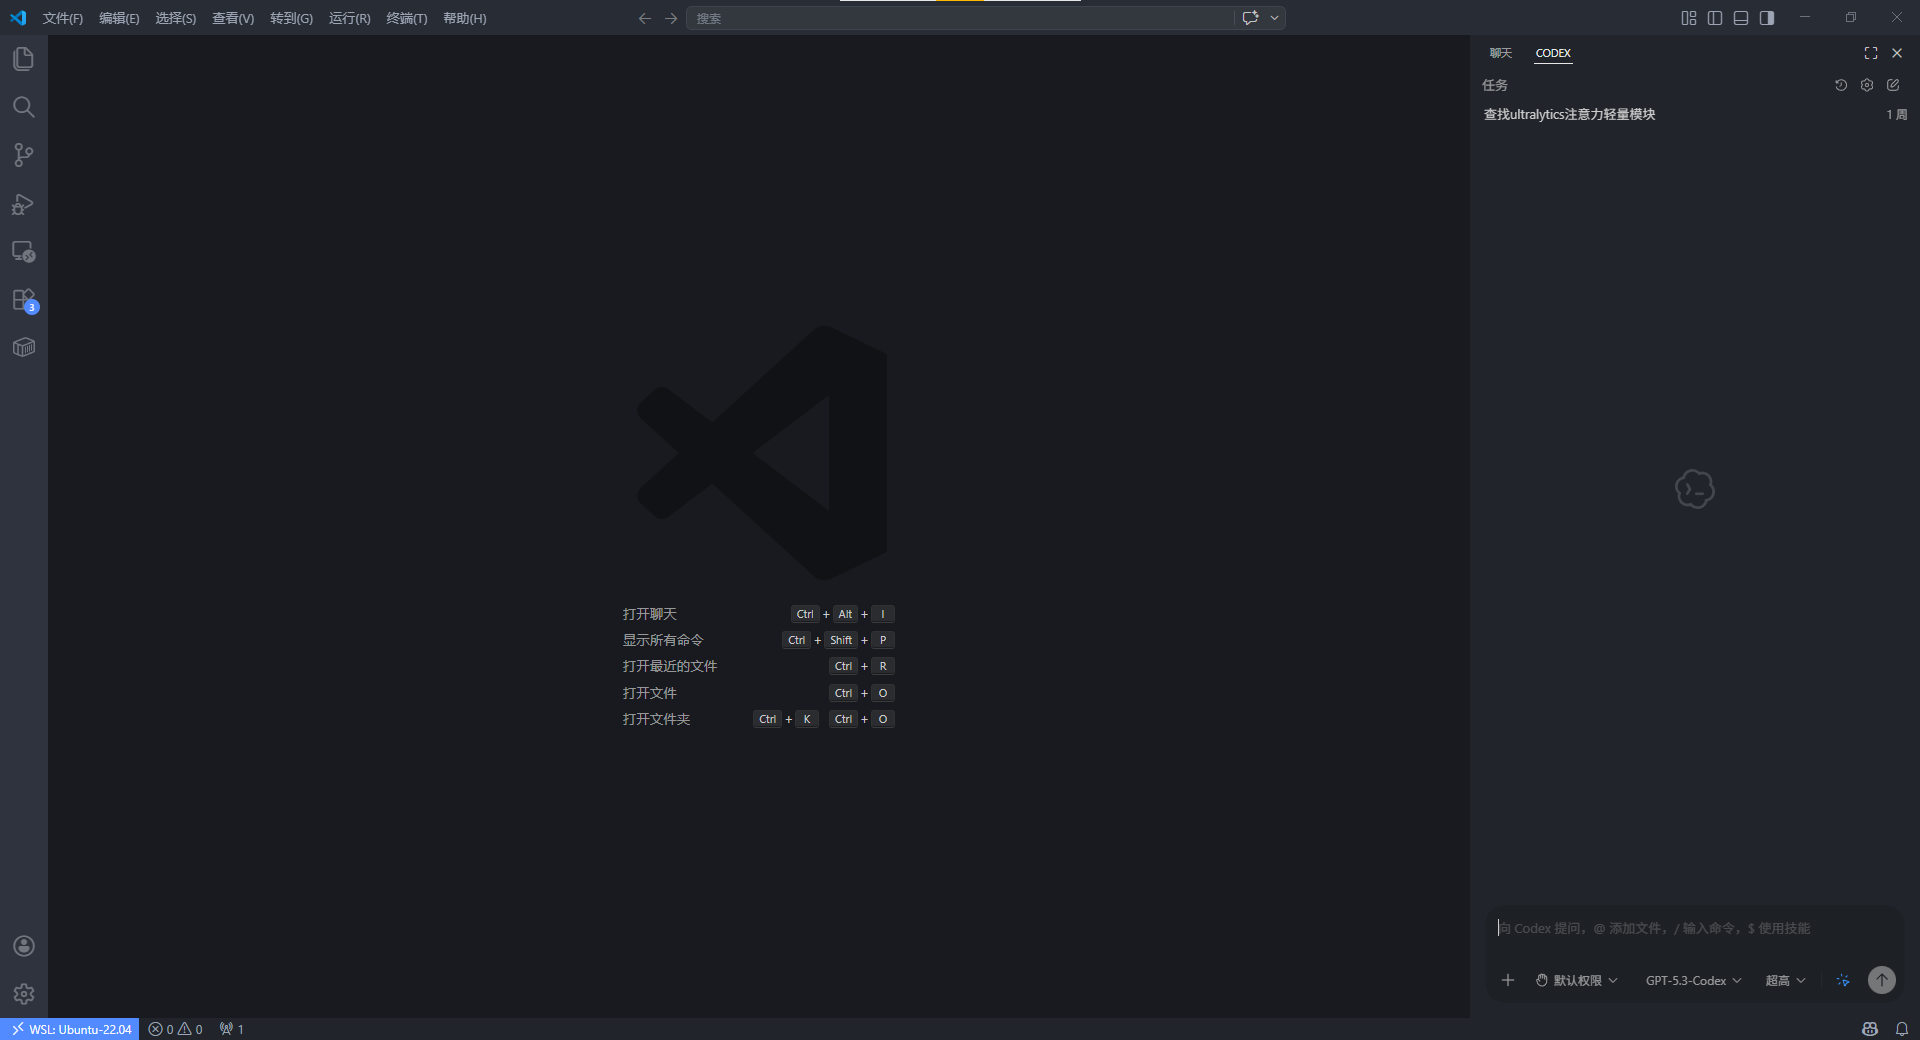Expand the 超高 reasoning level dropdown

point(1785,980)
